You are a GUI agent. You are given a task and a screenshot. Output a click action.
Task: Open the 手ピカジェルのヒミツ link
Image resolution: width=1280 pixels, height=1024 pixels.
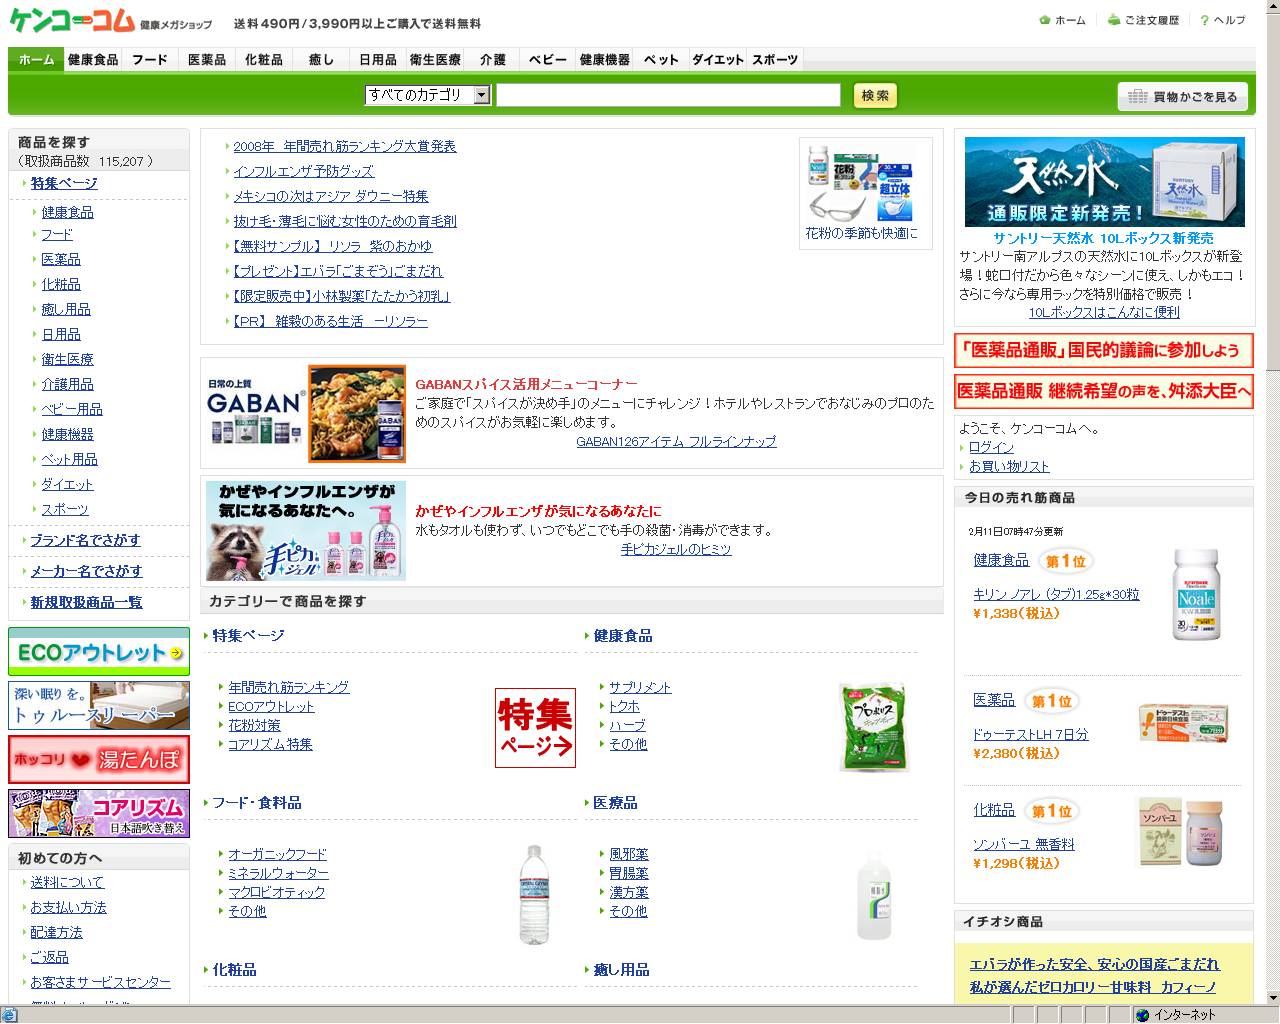pyautogui.click(x=676, y=549)
